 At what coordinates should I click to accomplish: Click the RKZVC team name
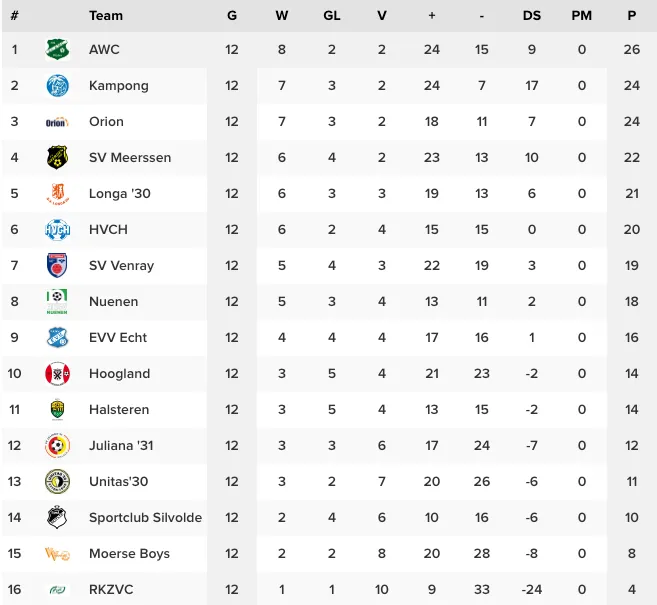point(111,590)
